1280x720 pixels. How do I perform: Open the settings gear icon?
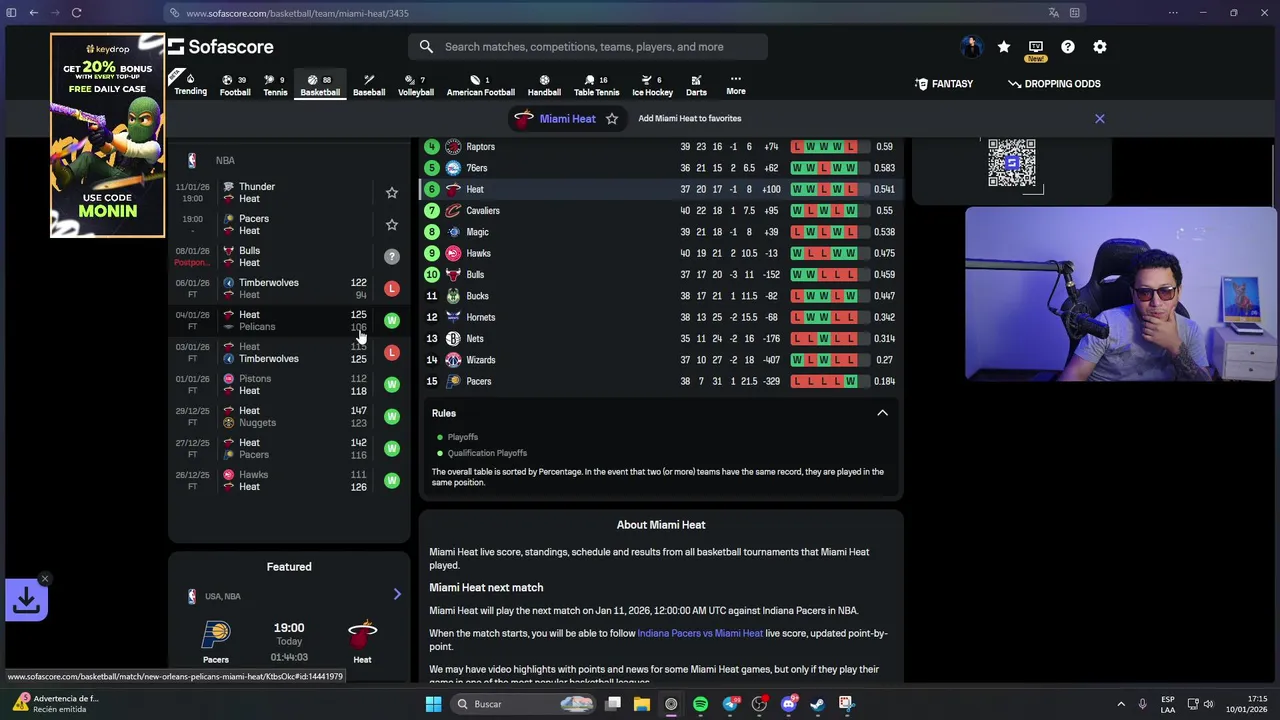point(1100,47)
